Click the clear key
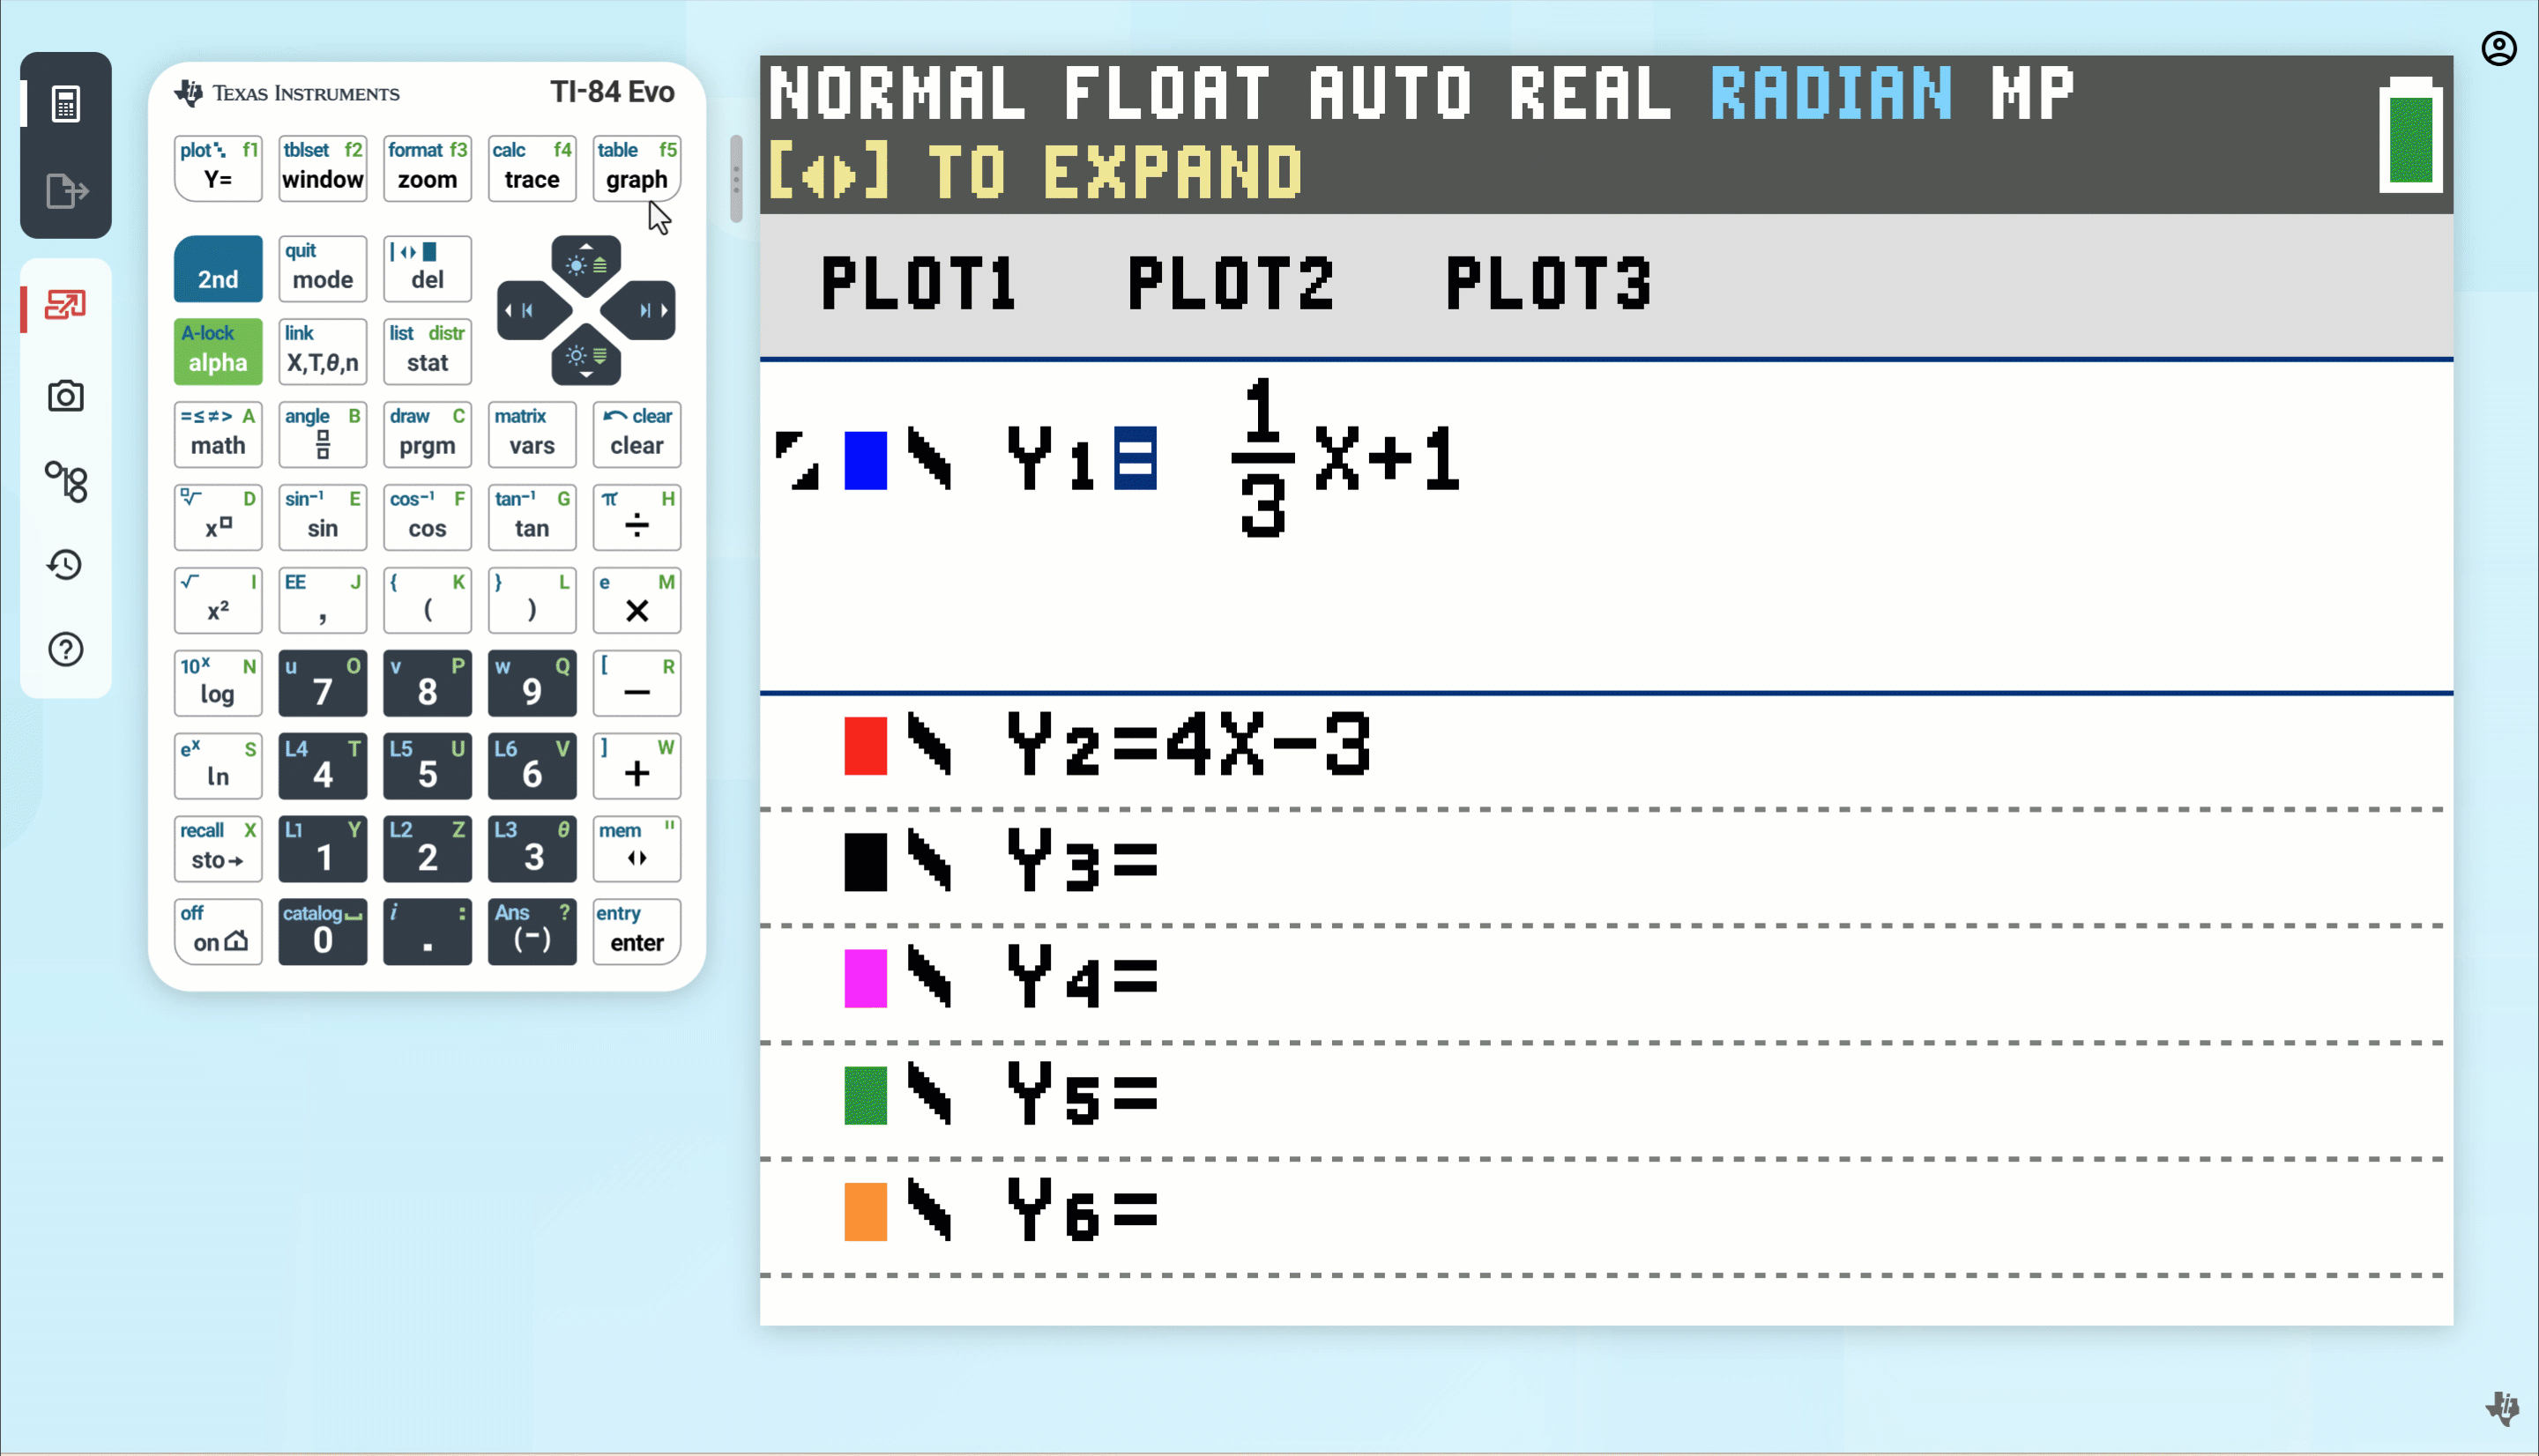The height and width of the screenshot is (1456, 2539). coord(637,435)
